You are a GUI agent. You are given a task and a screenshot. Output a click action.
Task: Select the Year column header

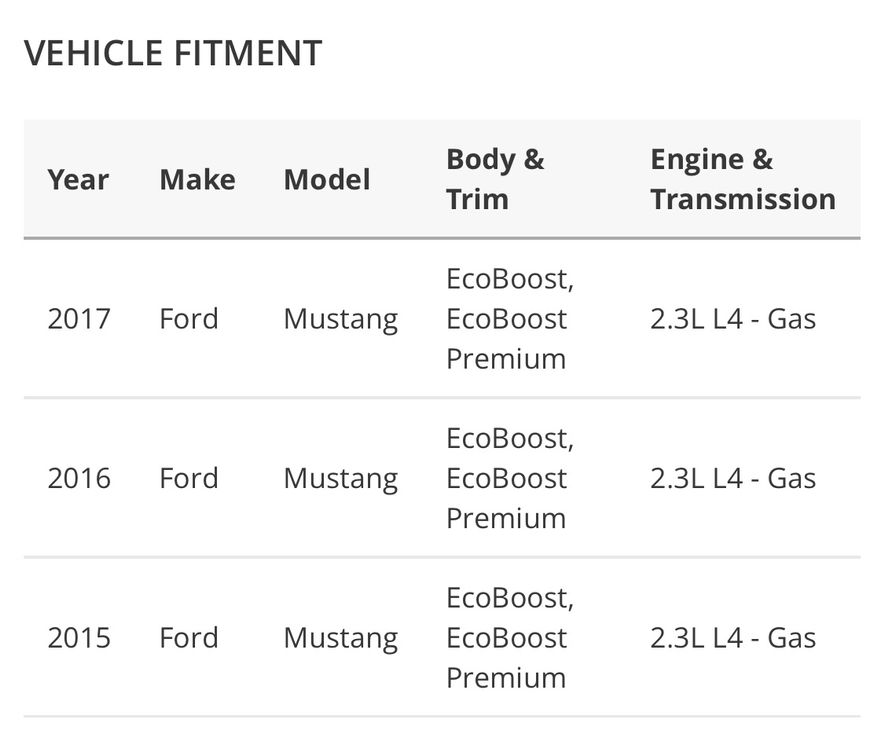[78, 180]
